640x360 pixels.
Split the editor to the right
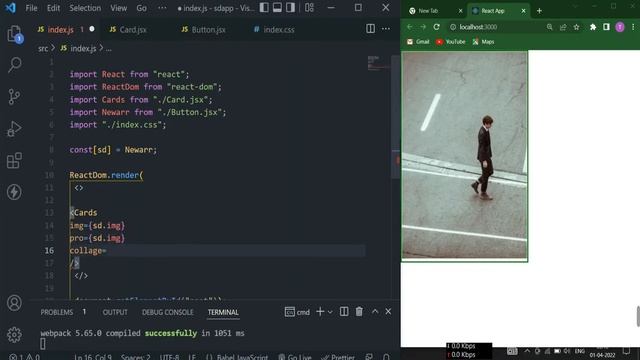point(370,29)
